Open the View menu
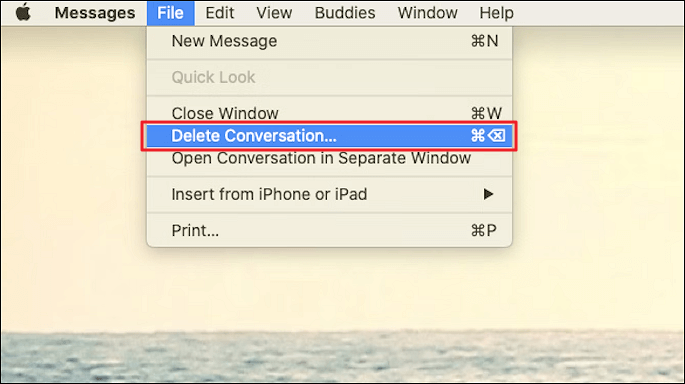Viewport: 685px width, 384px height. [274, 13]
